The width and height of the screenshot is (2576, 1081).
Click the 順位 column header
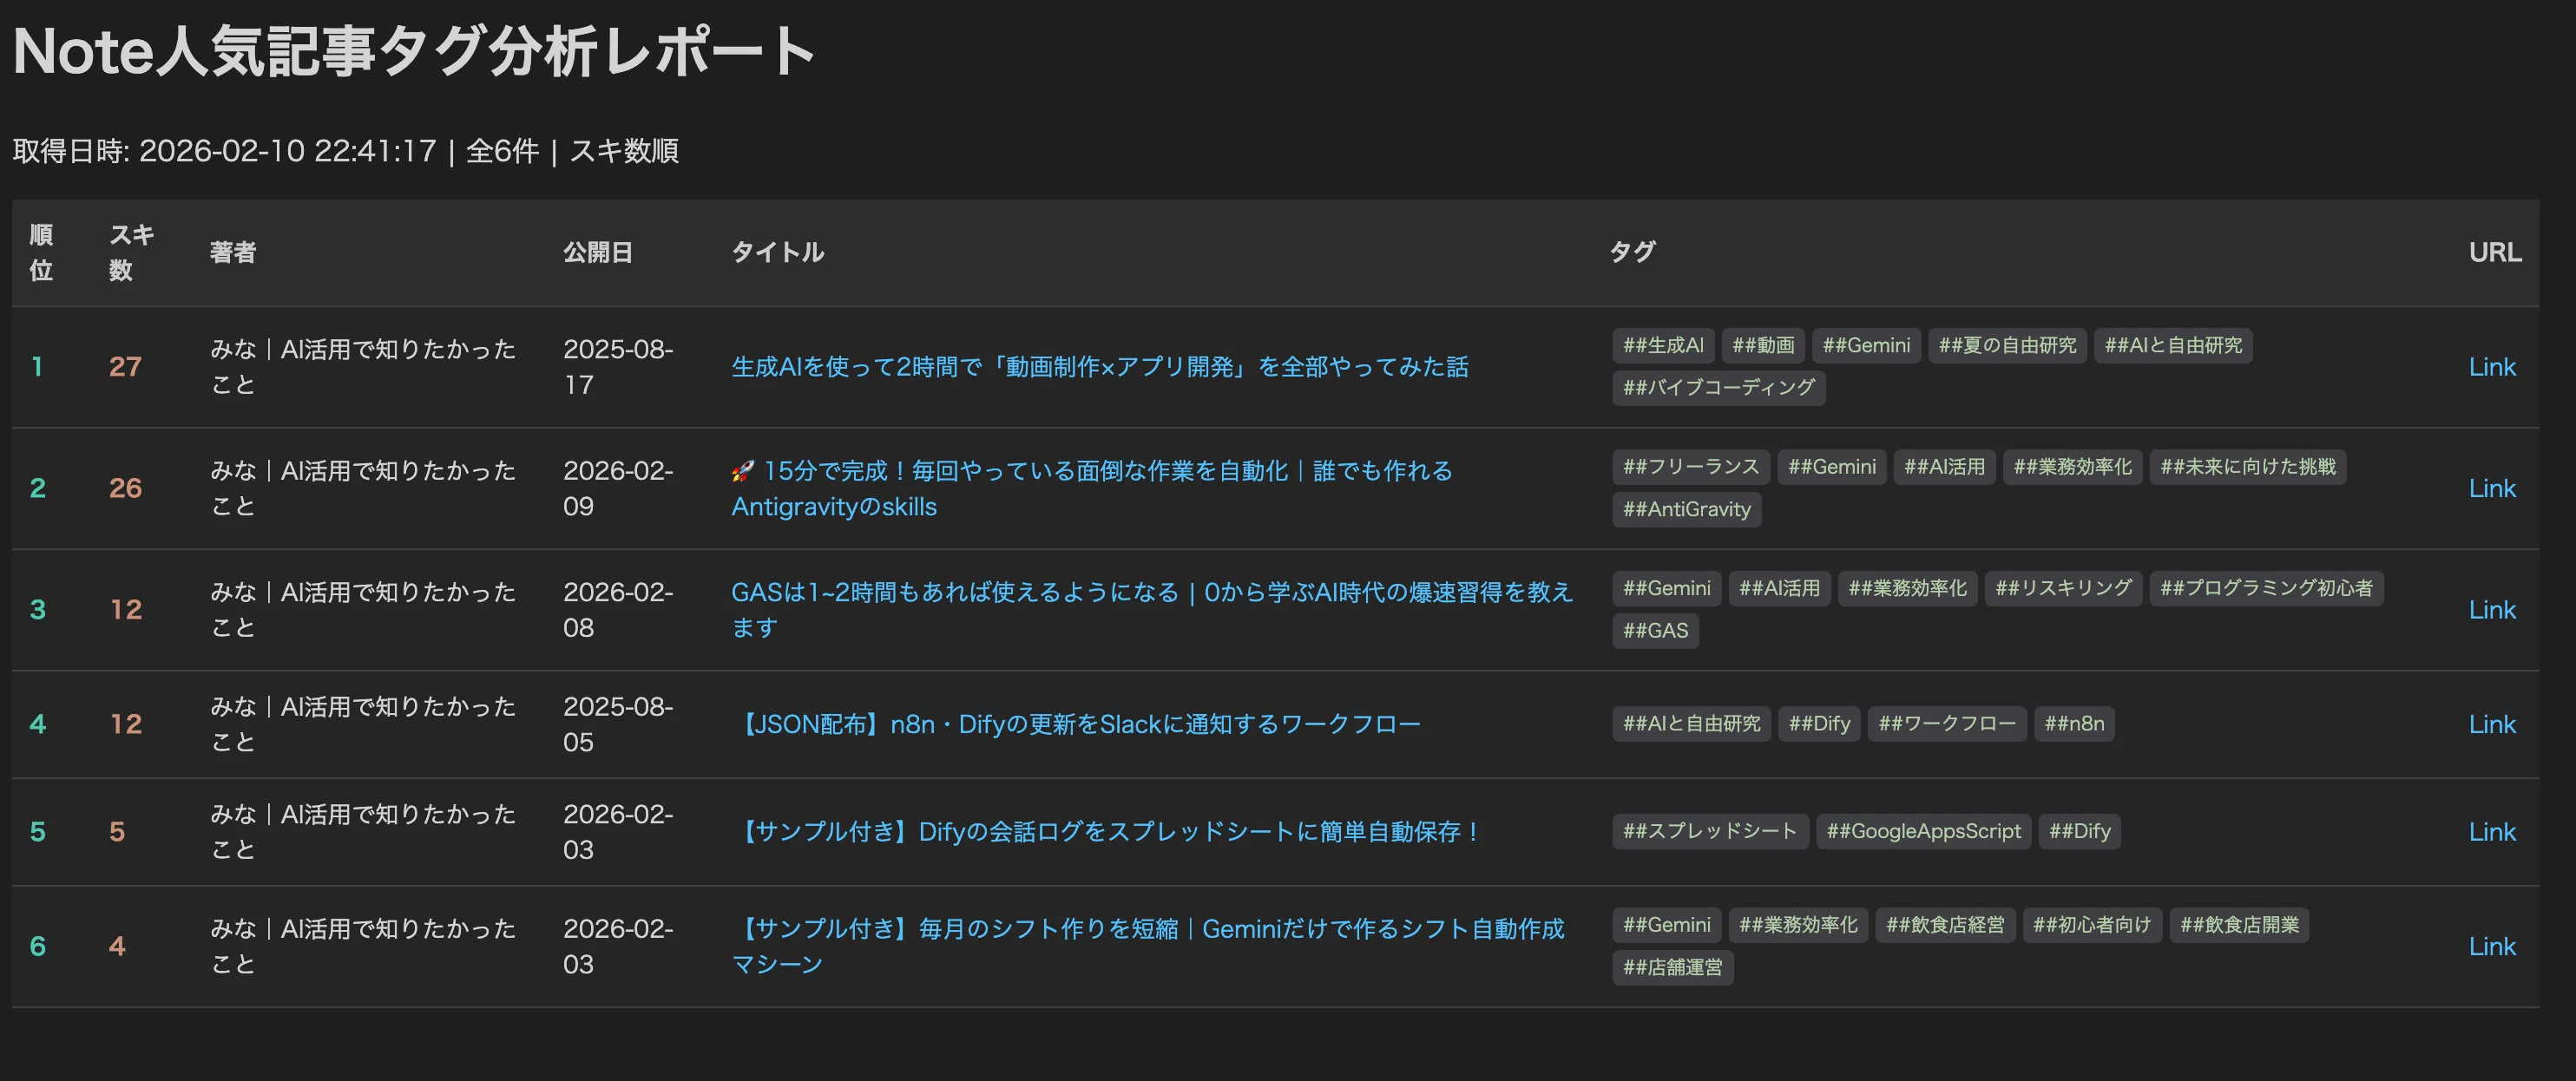41,252
